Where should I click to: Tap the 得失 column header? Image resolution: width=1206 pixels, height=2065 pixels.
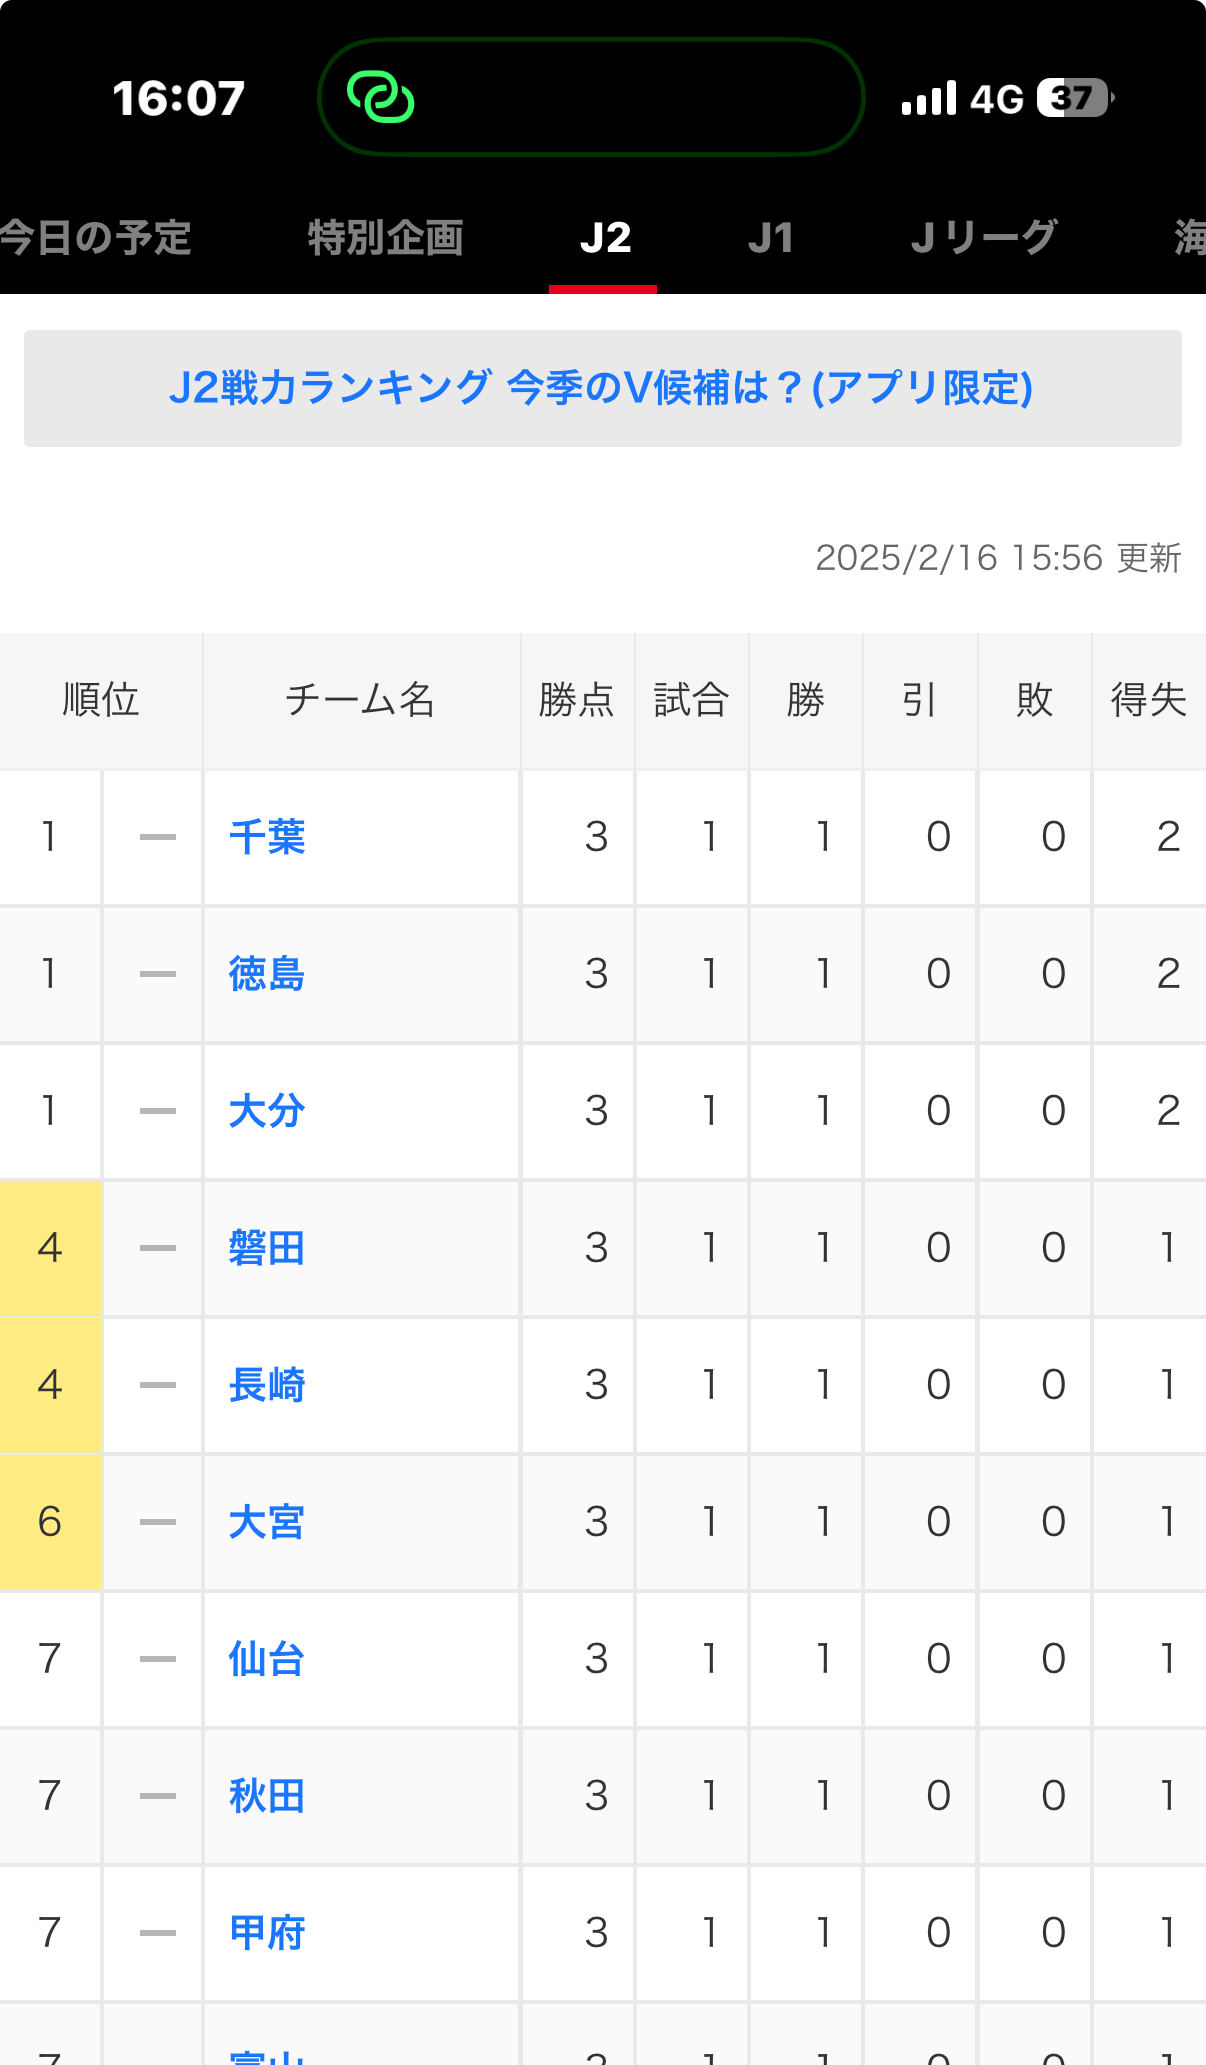(x=1149, y=700)
